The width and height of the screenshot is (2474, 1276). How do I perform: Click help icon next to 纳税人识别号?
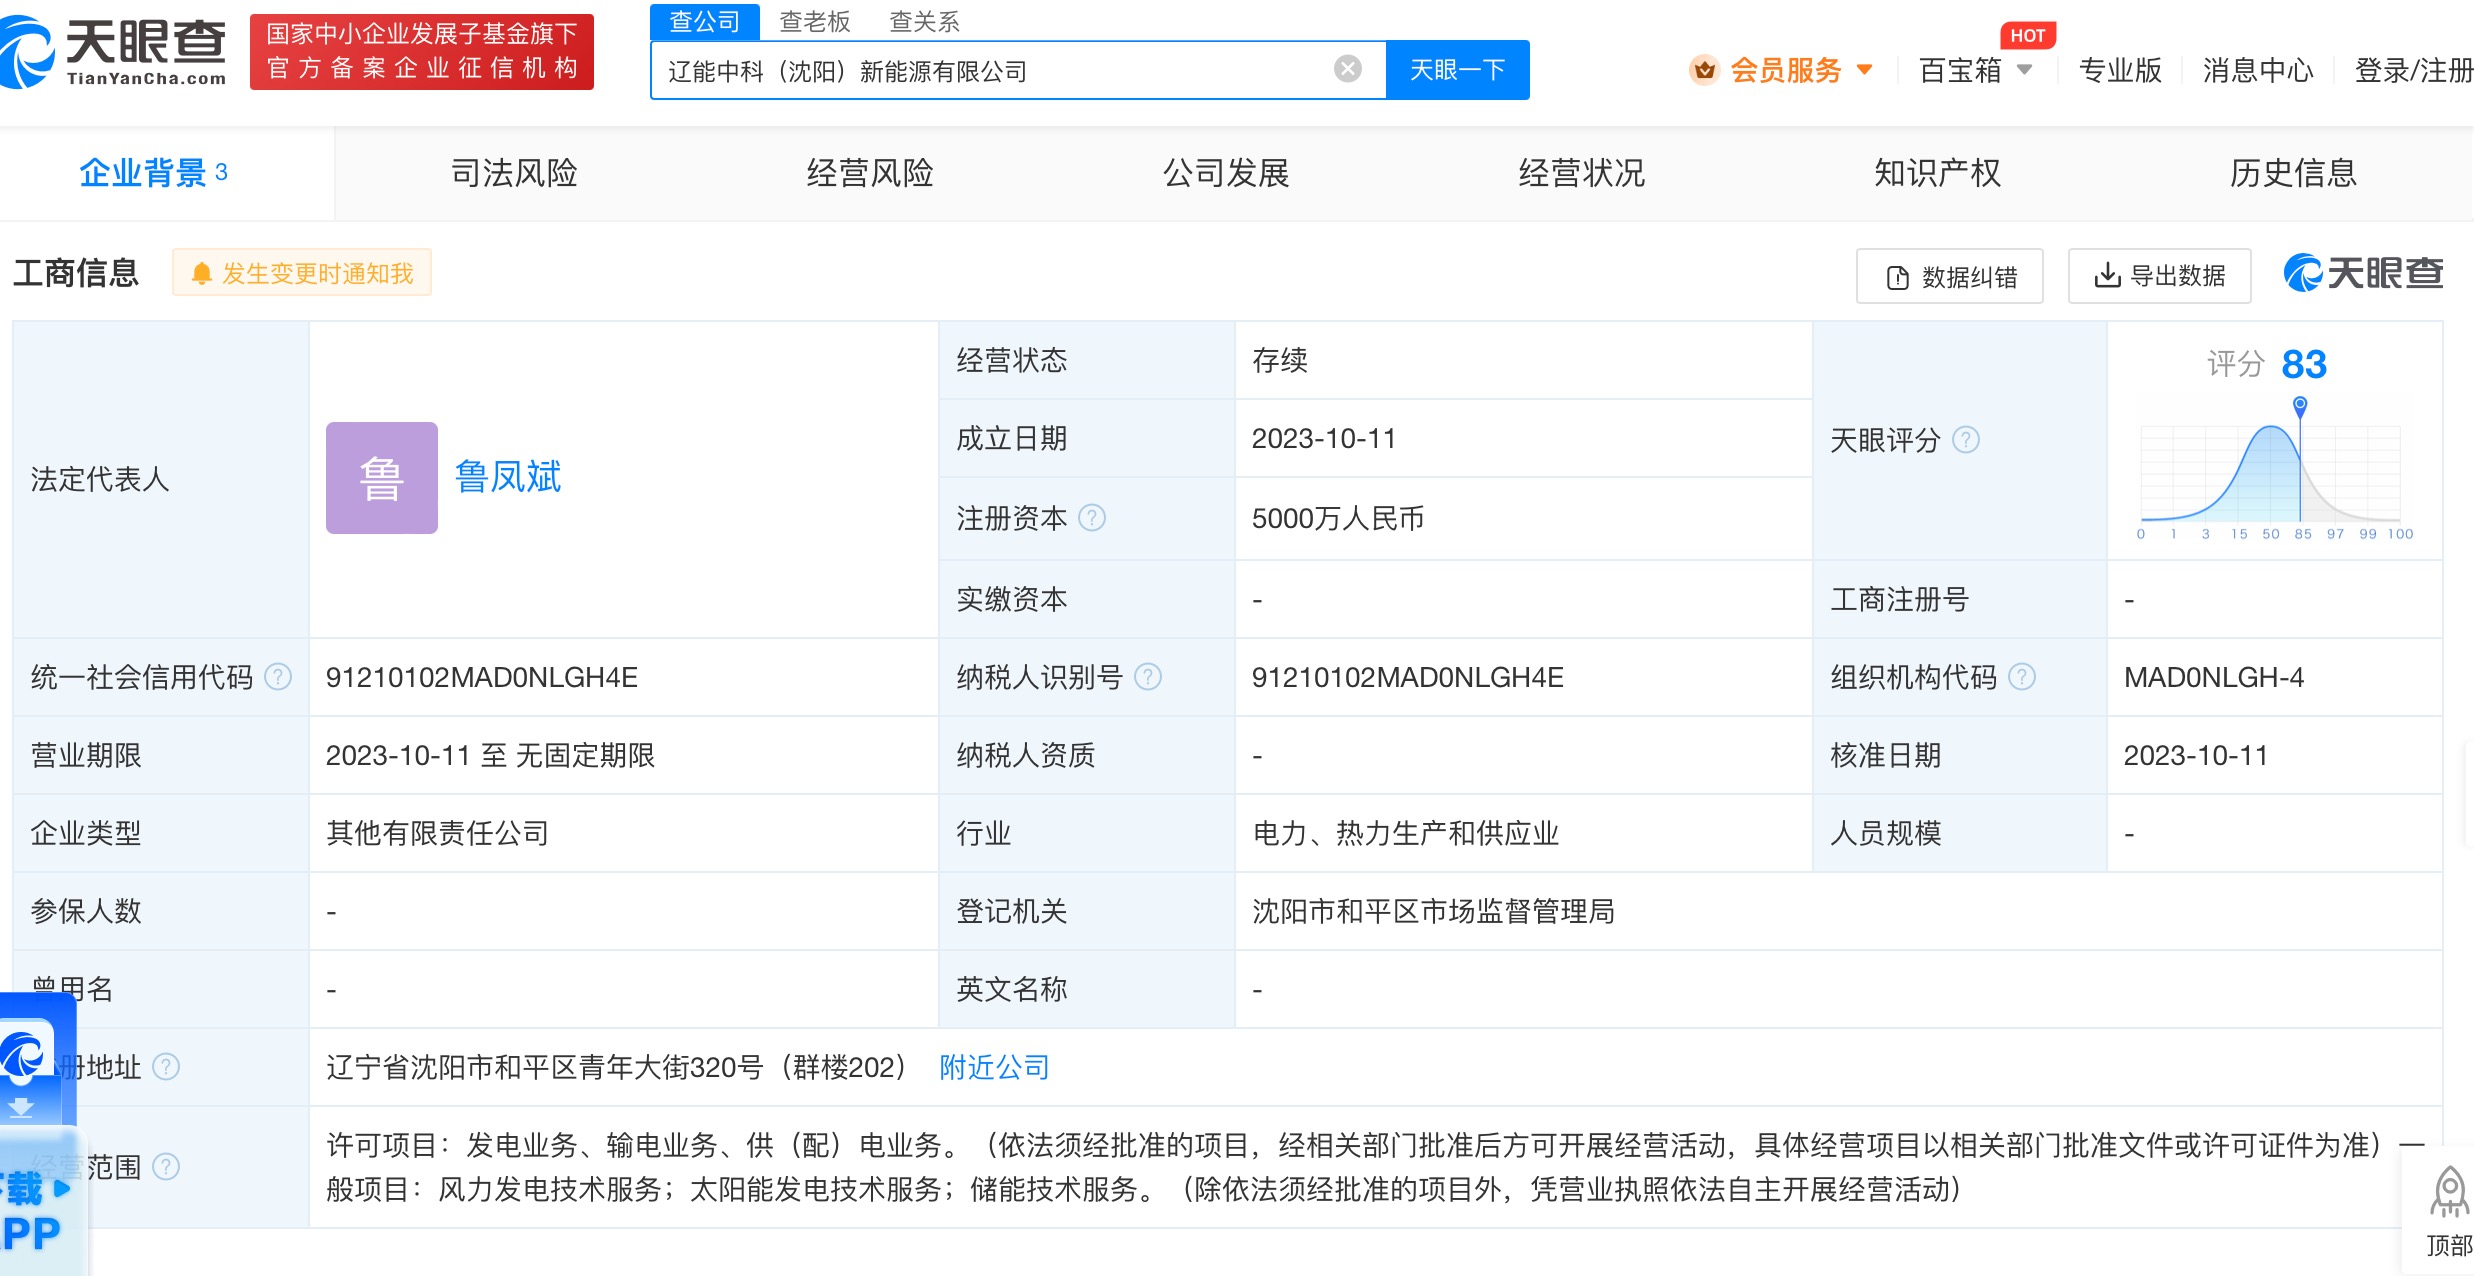tap(1148, 677)
